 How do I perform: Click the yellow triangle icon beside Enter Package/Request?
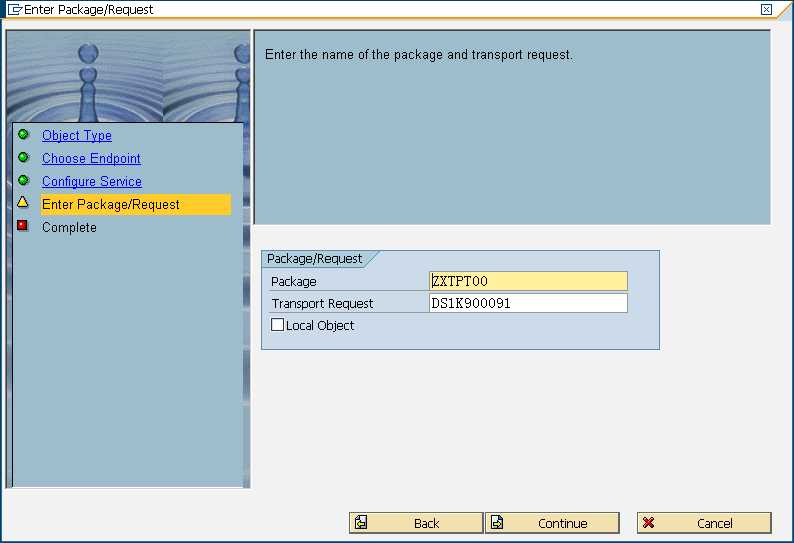pyautogui.click(x=23, y=203)
